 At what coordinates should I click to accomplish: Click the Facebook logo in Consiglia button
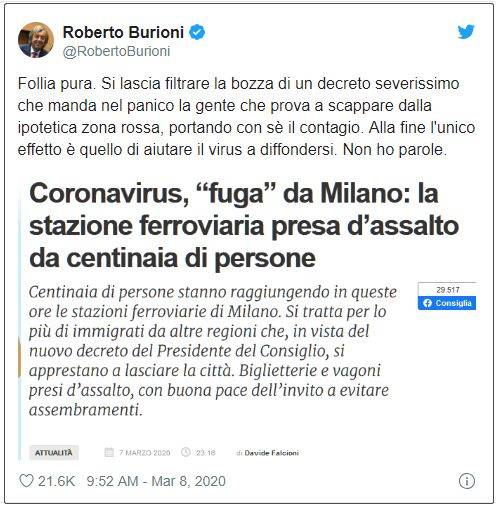click(x=428, y=303)
